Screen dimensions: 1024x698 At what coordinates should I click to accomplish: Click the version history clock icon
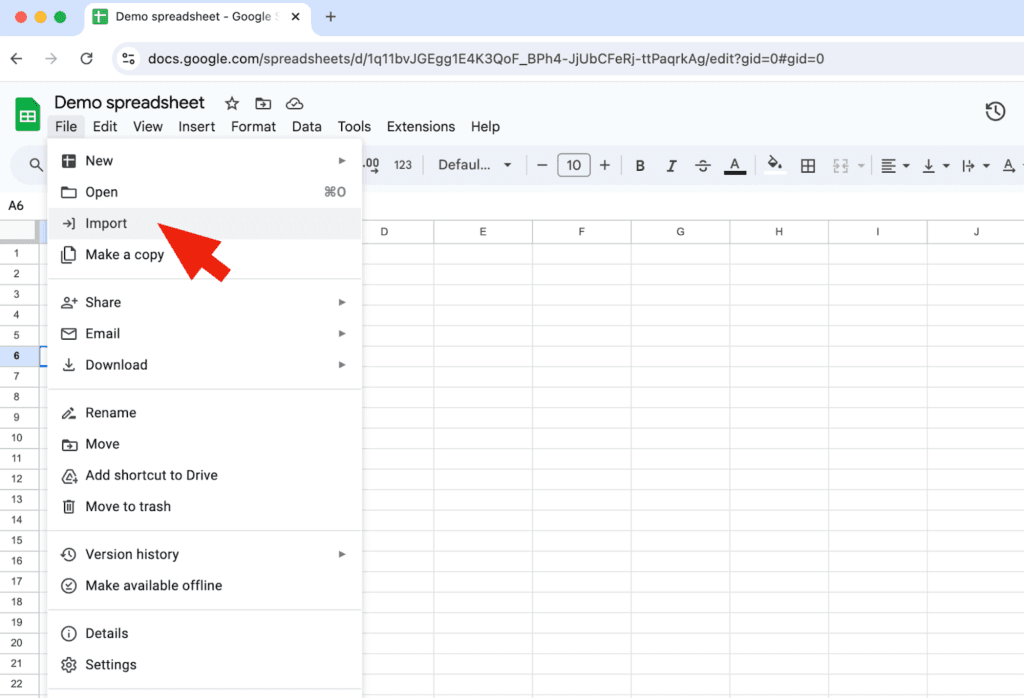point(995,112)
